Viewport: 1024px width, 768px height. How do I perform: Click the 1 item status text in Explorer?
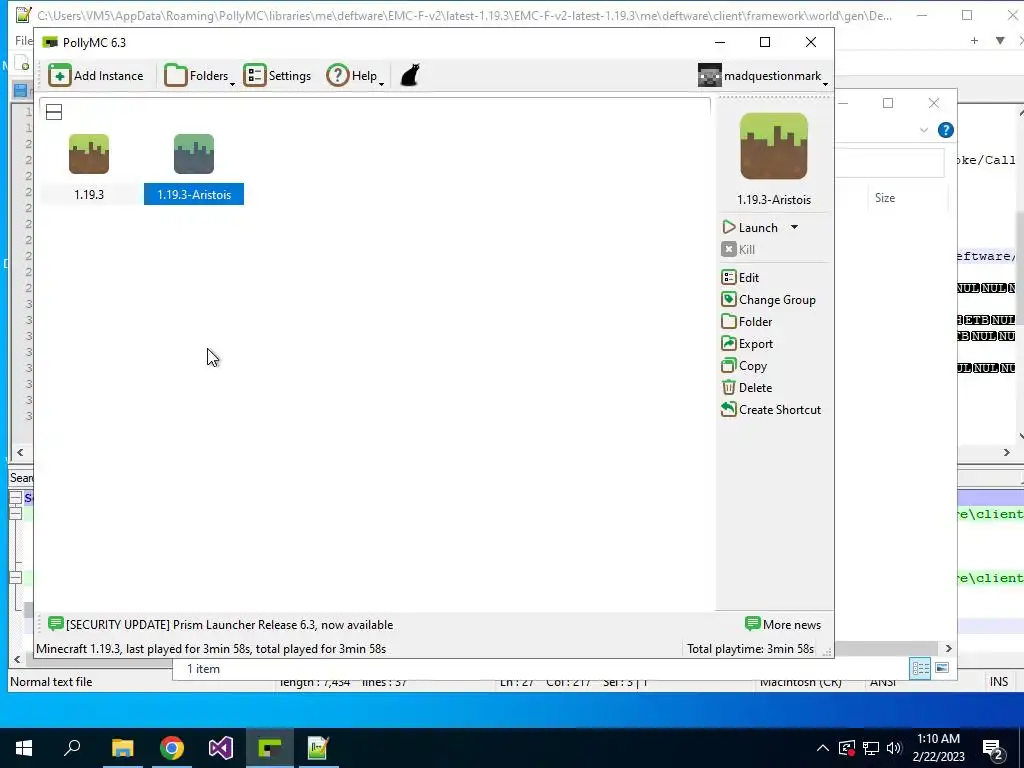point(203,669)
